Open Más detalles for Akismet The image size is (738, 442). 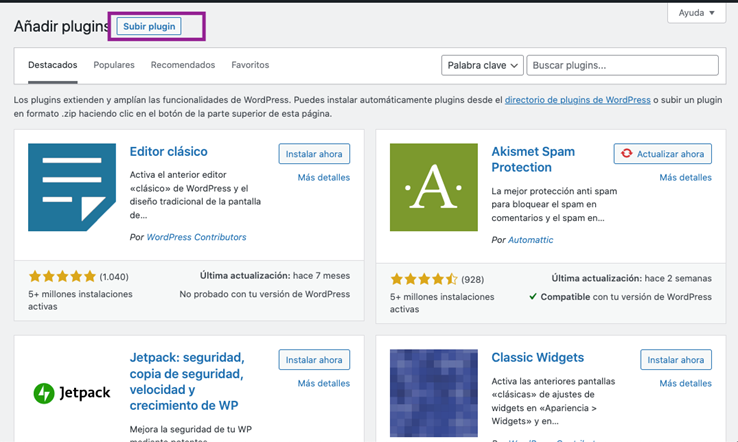pos(685,178)
